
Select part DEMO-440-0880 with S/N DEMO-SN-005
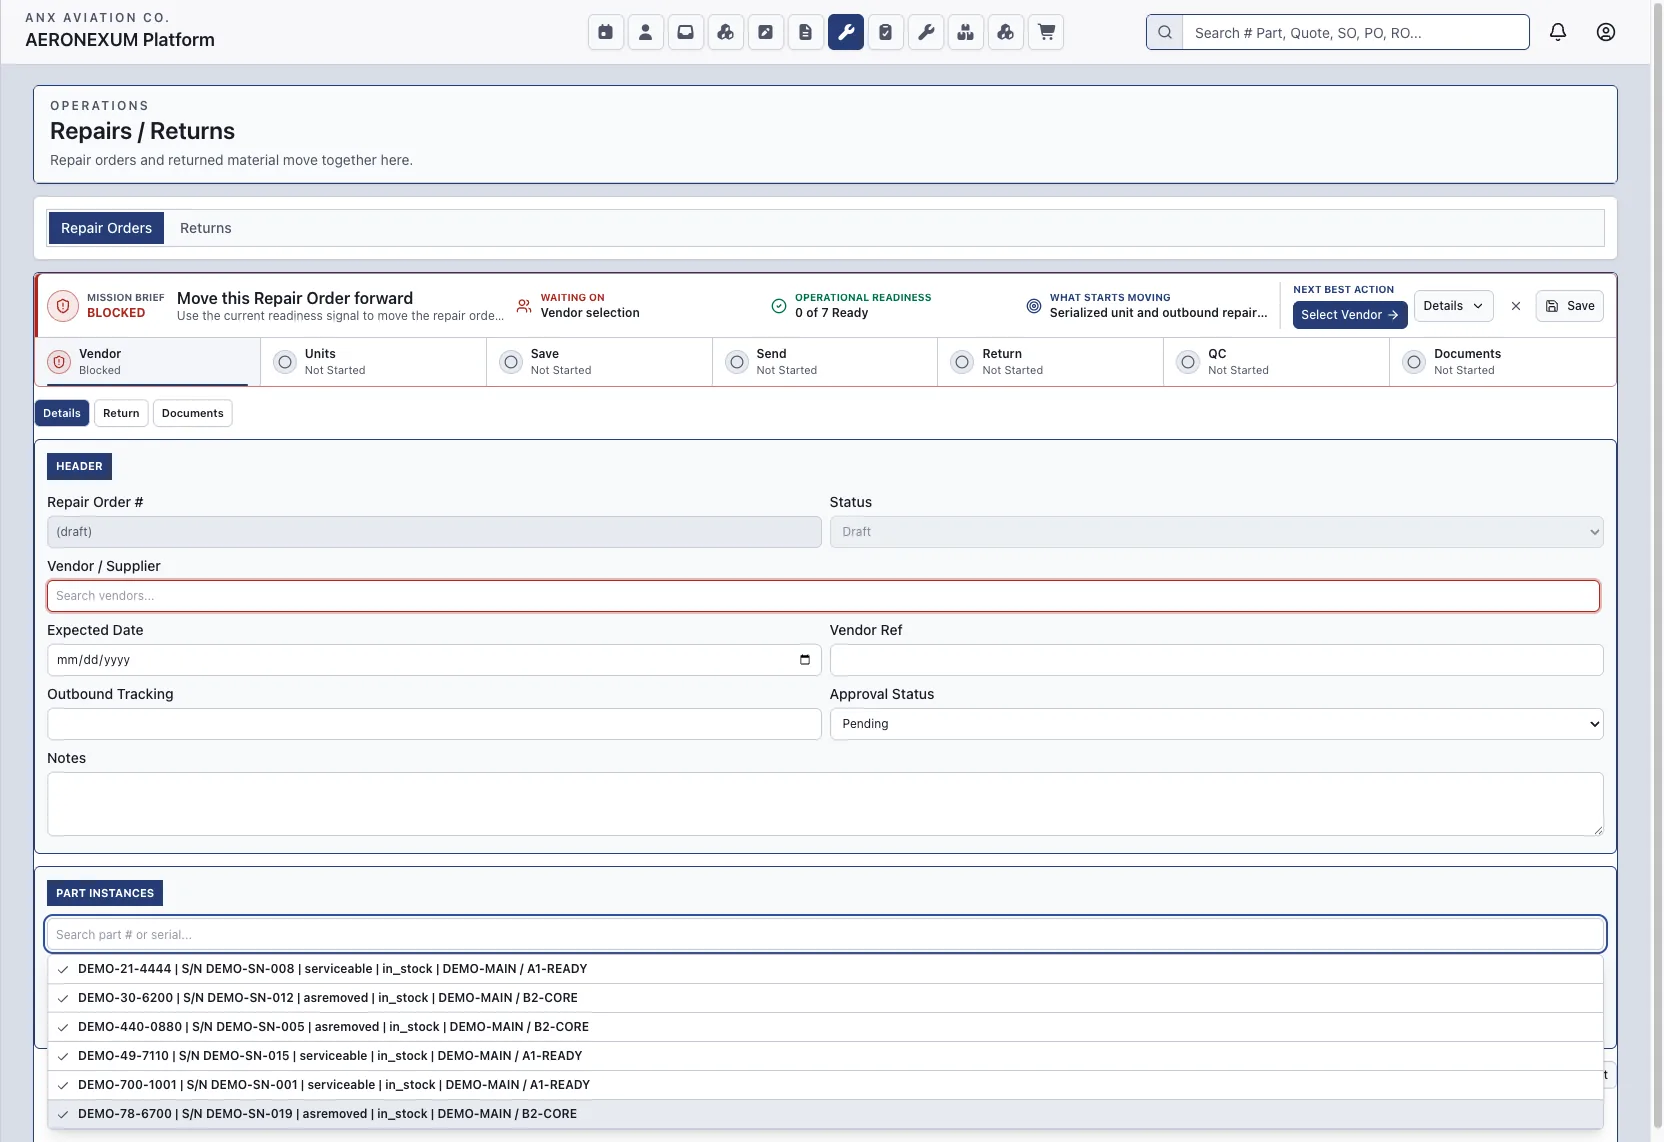(825, 1027)
